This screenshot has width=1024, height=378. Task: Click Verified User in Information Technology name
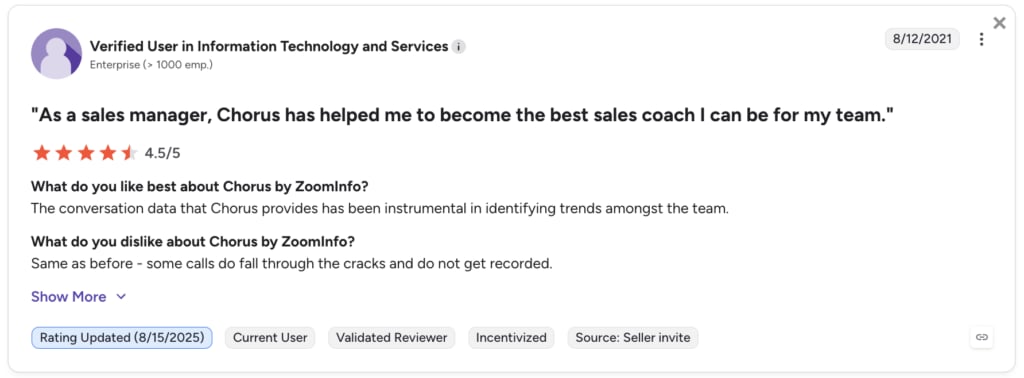pyautogui.click(x=269, y=46)
